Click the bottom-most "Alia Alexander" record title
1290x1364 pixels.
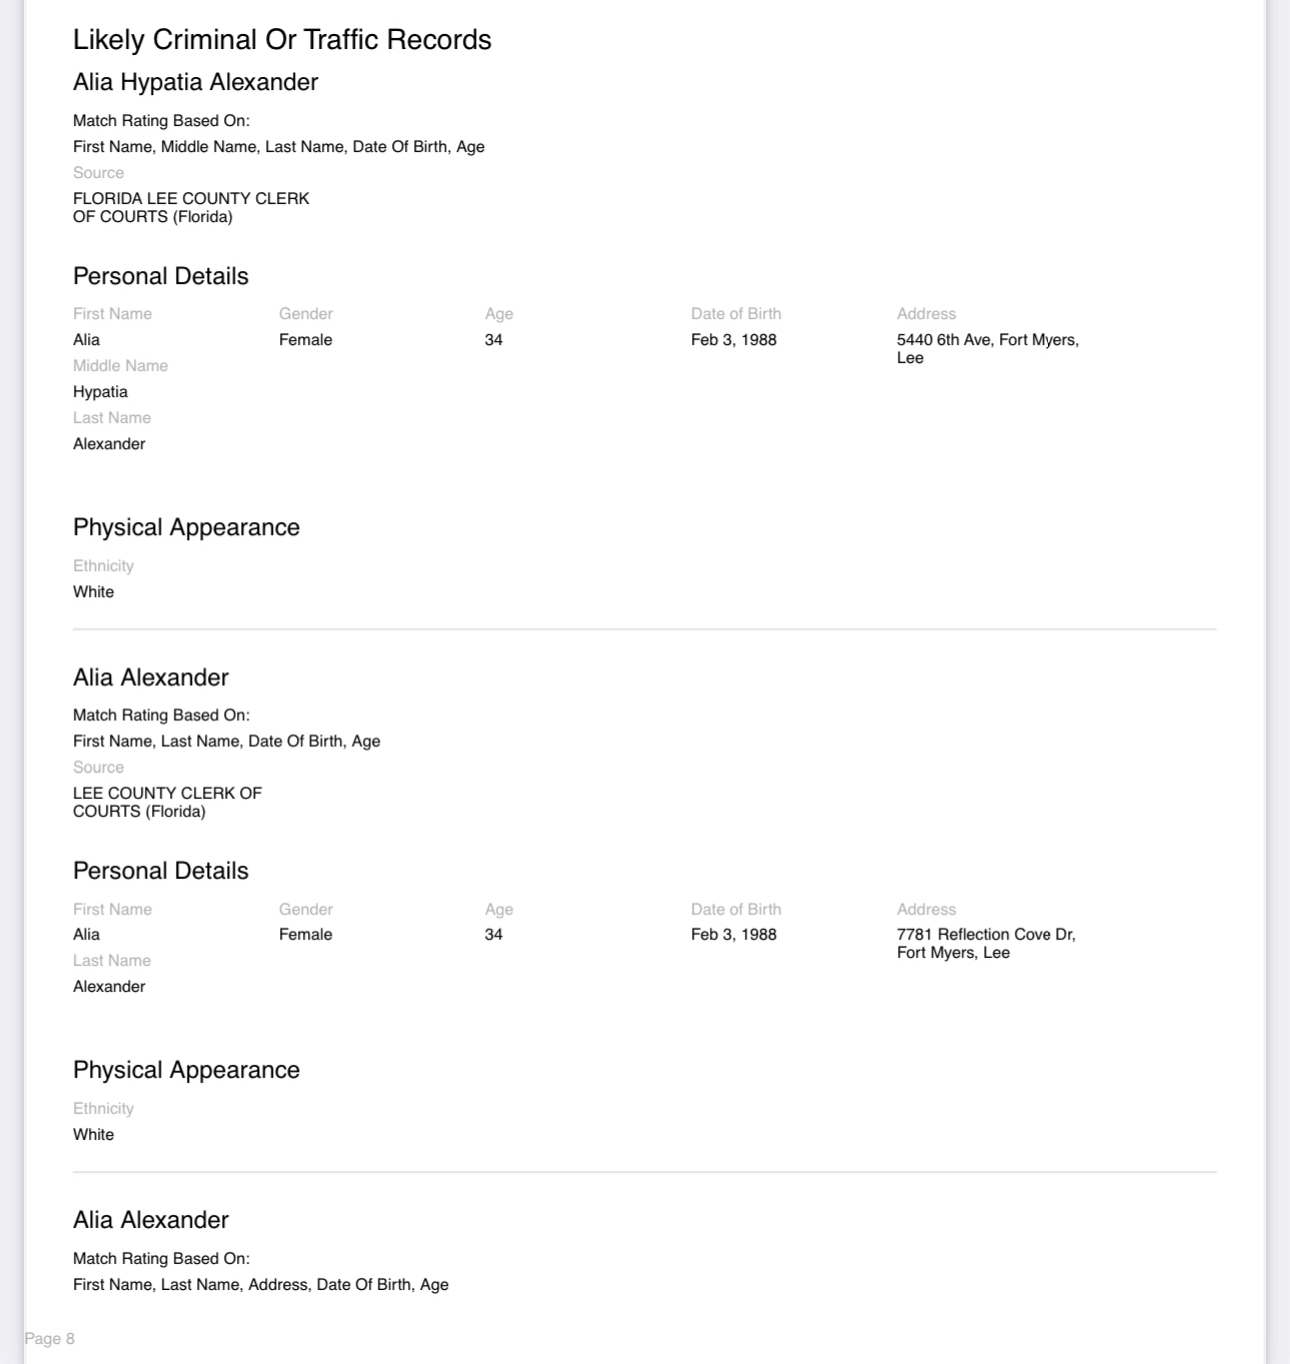[x=150, y=1220]
